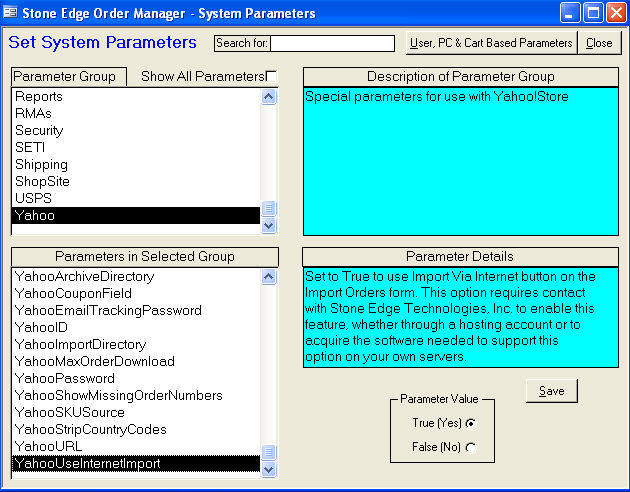Select YahooID parameter
Image resolution: width=630 pixels, height=492 pixels.
(x=136, y=327)
